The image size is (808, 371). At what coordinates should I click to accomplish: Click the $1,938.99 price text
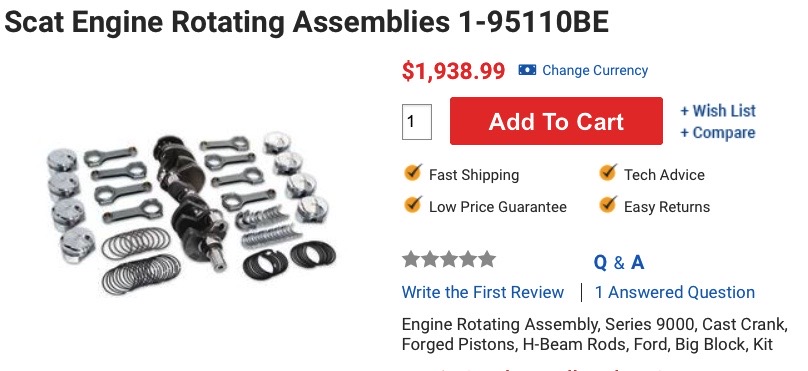tap(453, 71)
